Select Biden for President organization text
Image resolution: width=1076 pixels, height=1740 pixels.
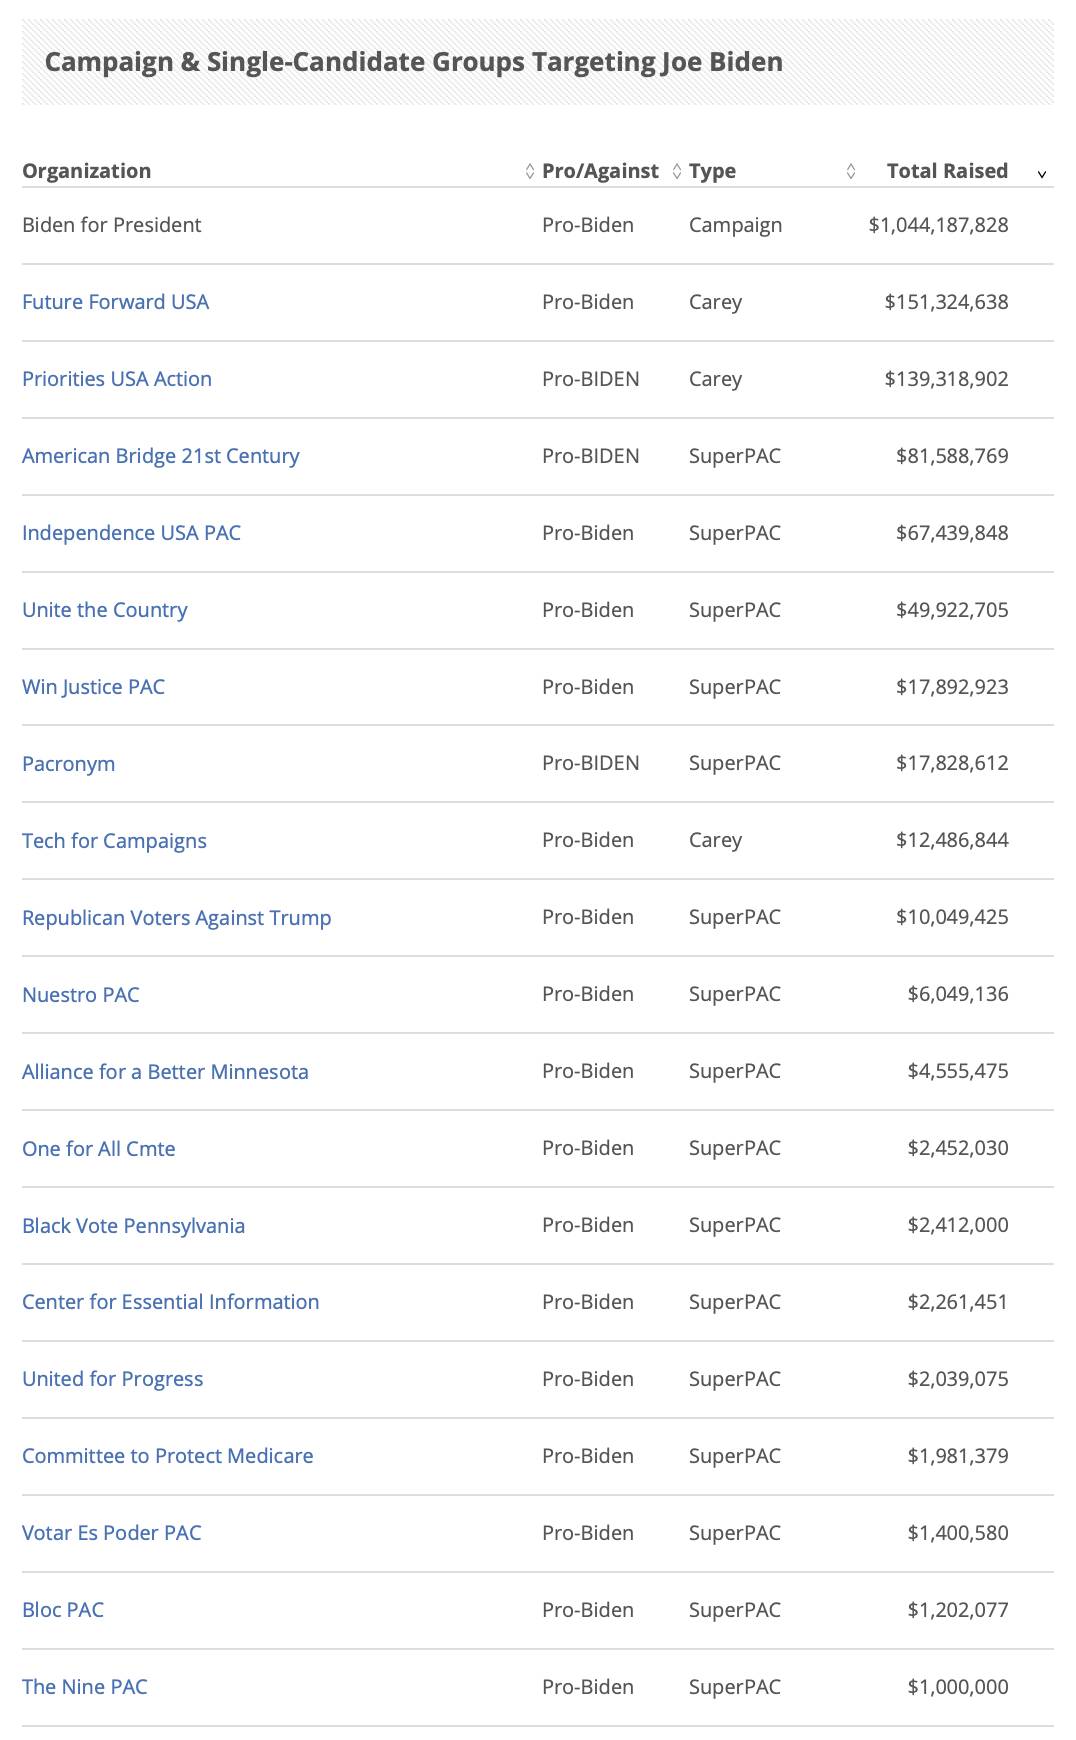click(x=112, y=225)
